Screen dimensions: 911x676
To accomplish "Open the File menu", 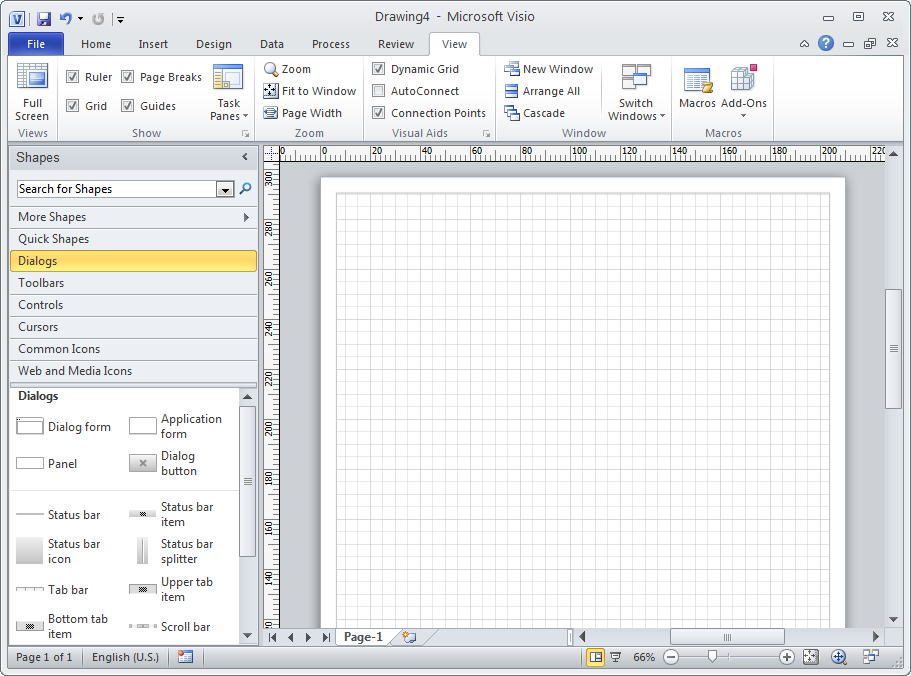I will (35, 44).
